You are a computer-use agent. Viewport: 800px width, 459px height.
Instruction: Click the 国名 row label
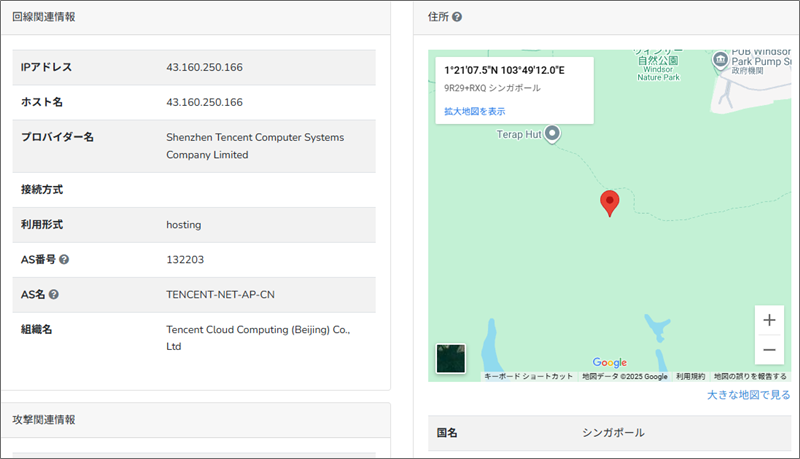pos(447,433)
